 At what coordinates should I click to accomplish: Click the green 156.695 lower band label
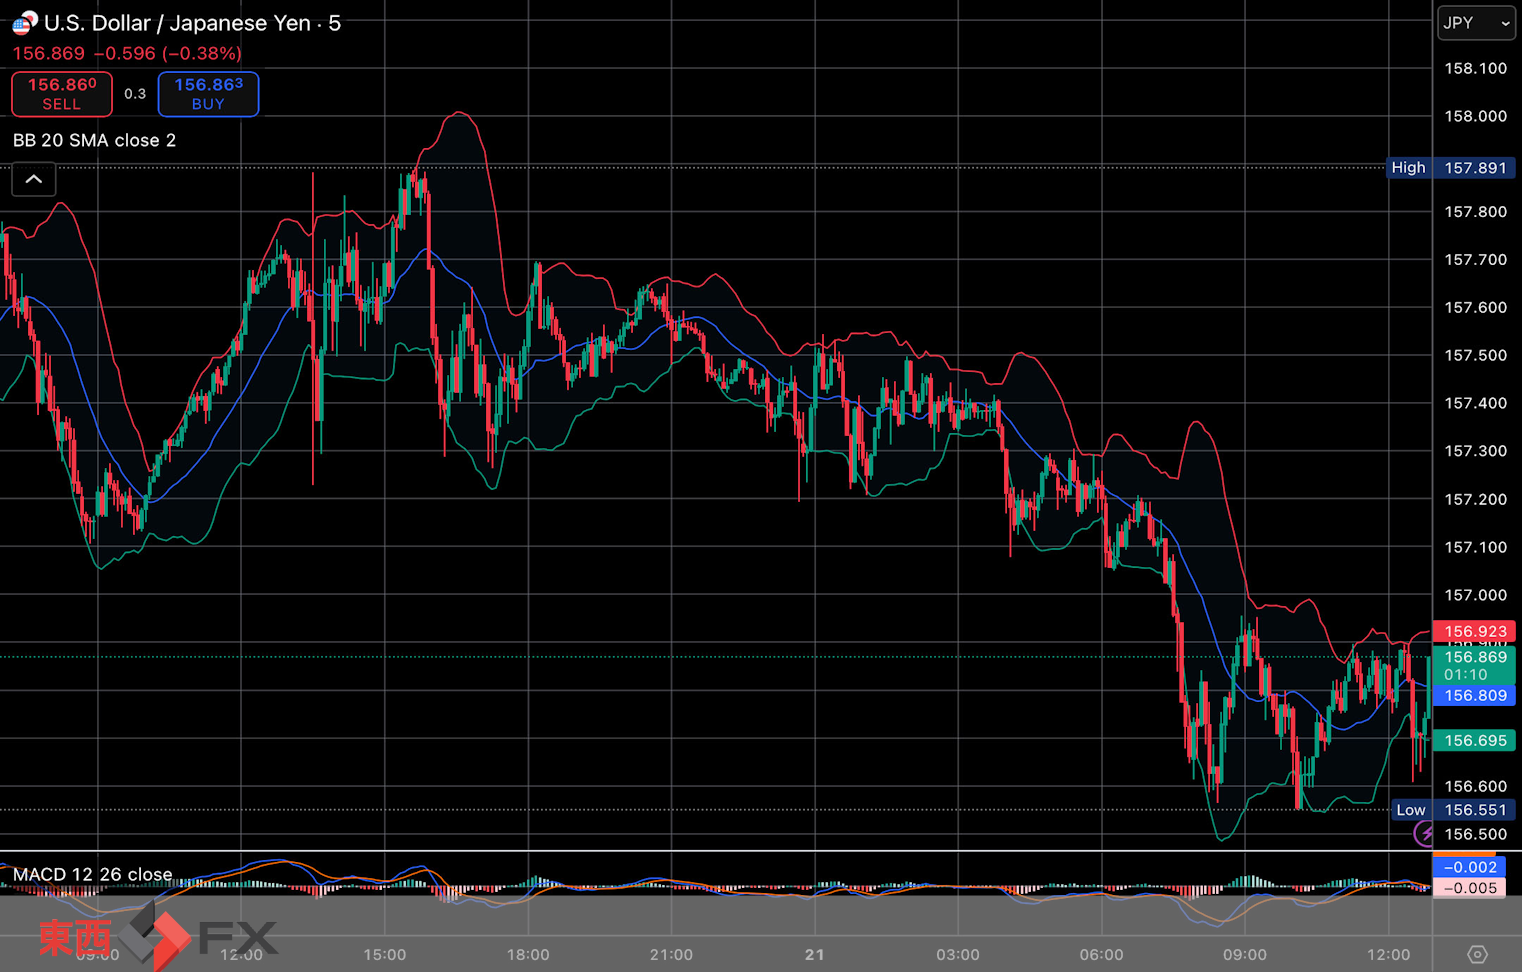(1474, 740)
